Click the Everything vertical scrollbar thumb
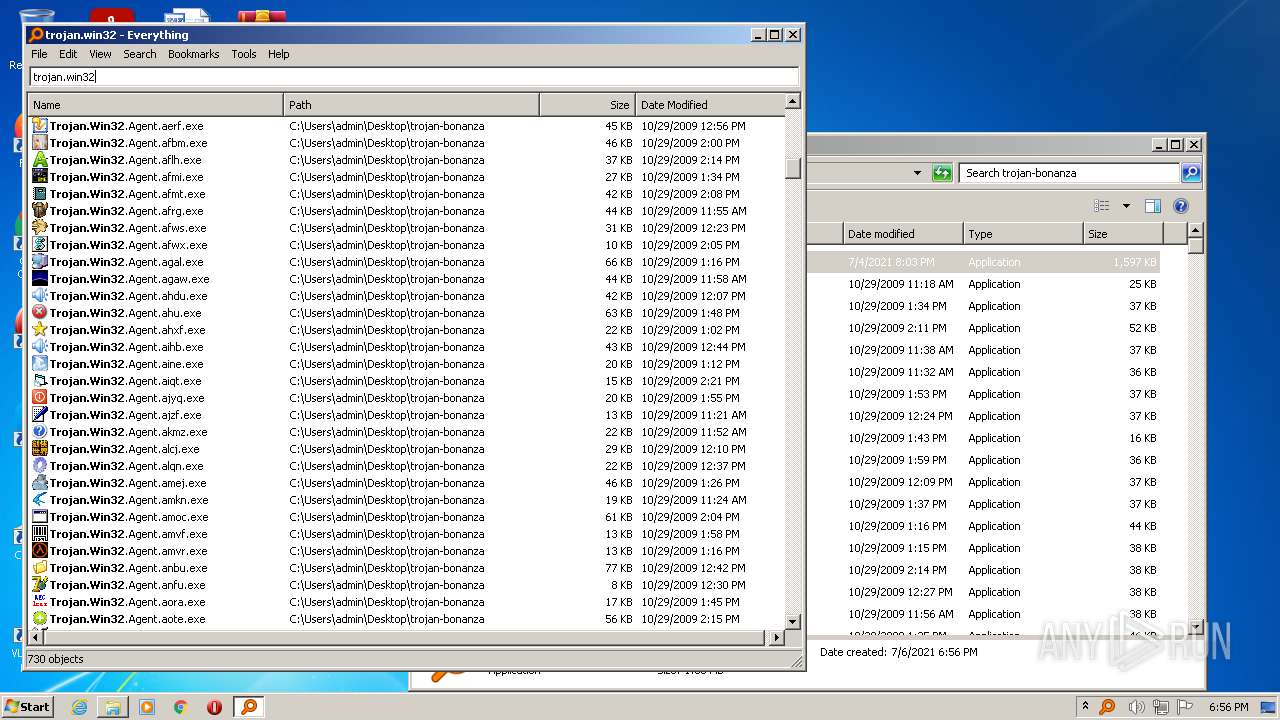1280x720 pixels. pos(793,168)
